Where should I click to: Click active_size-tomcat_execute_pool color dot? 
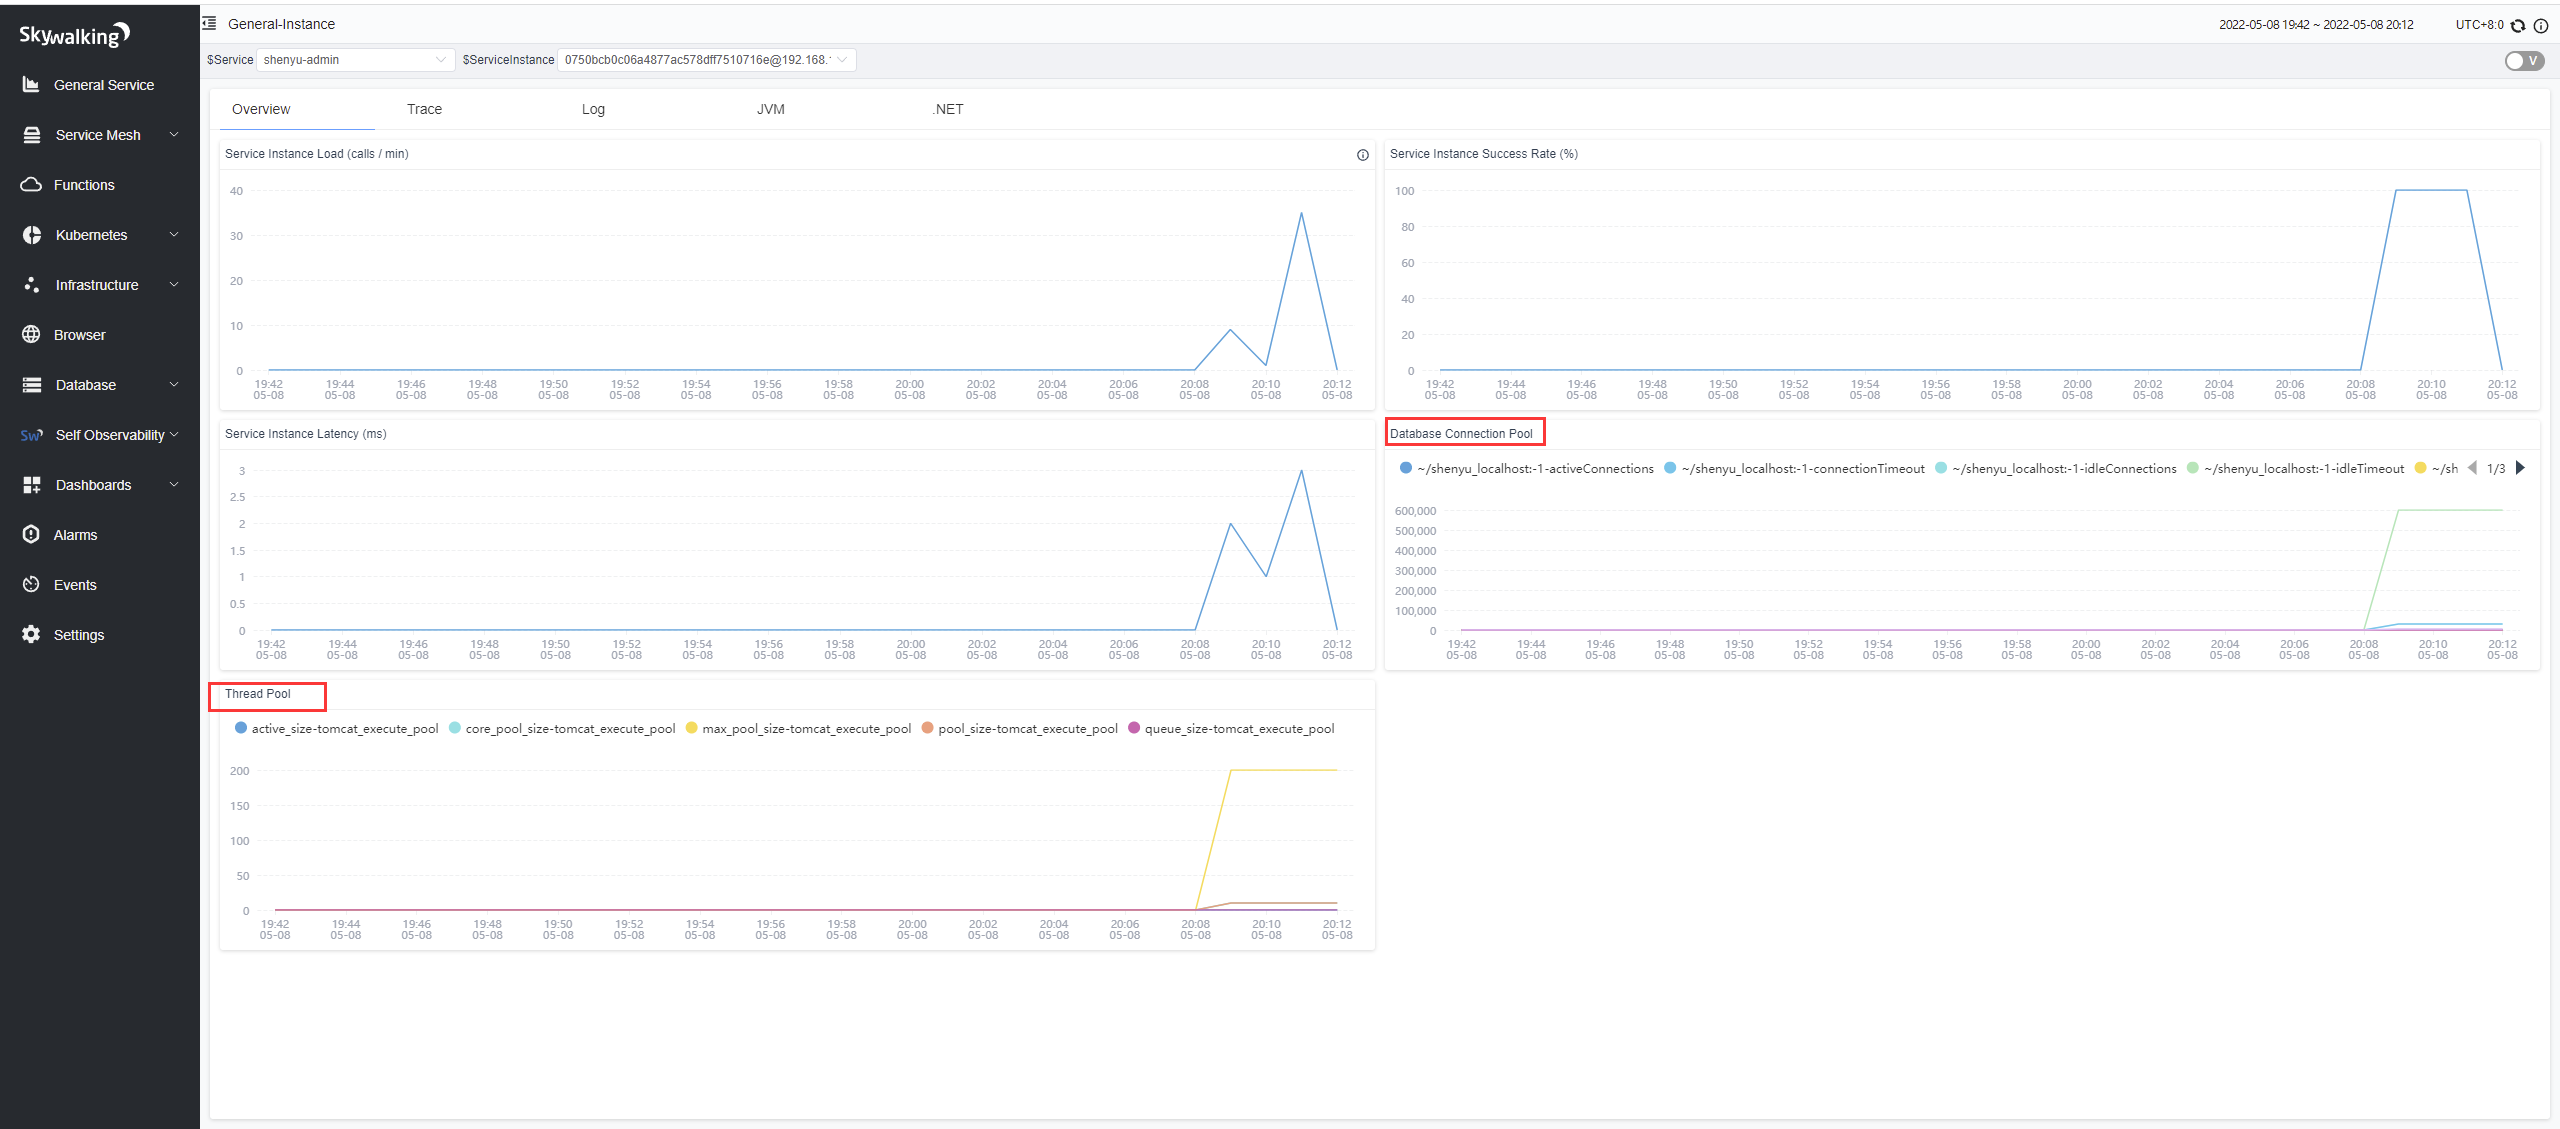pyautogui.click(x=241, y=728)
